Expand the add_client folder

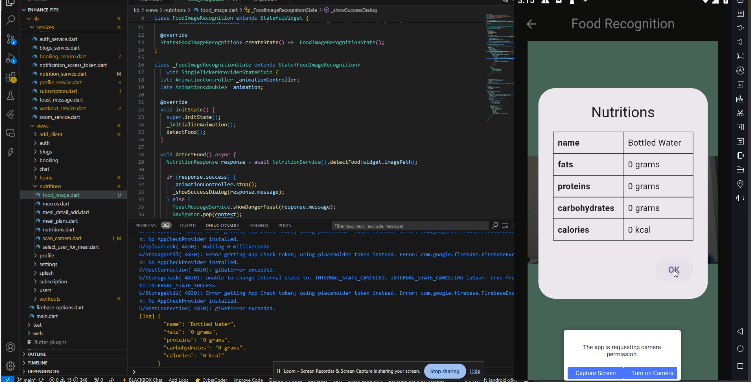pyautogui.click(x=51, y=135)
